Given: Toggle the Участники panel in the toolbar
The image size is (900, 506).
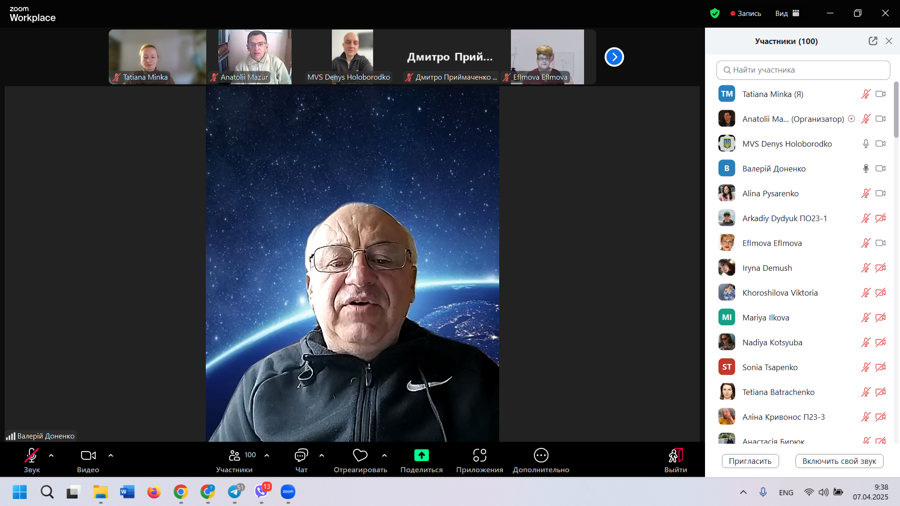Looking at the screenshot, I should coord(234,460).
